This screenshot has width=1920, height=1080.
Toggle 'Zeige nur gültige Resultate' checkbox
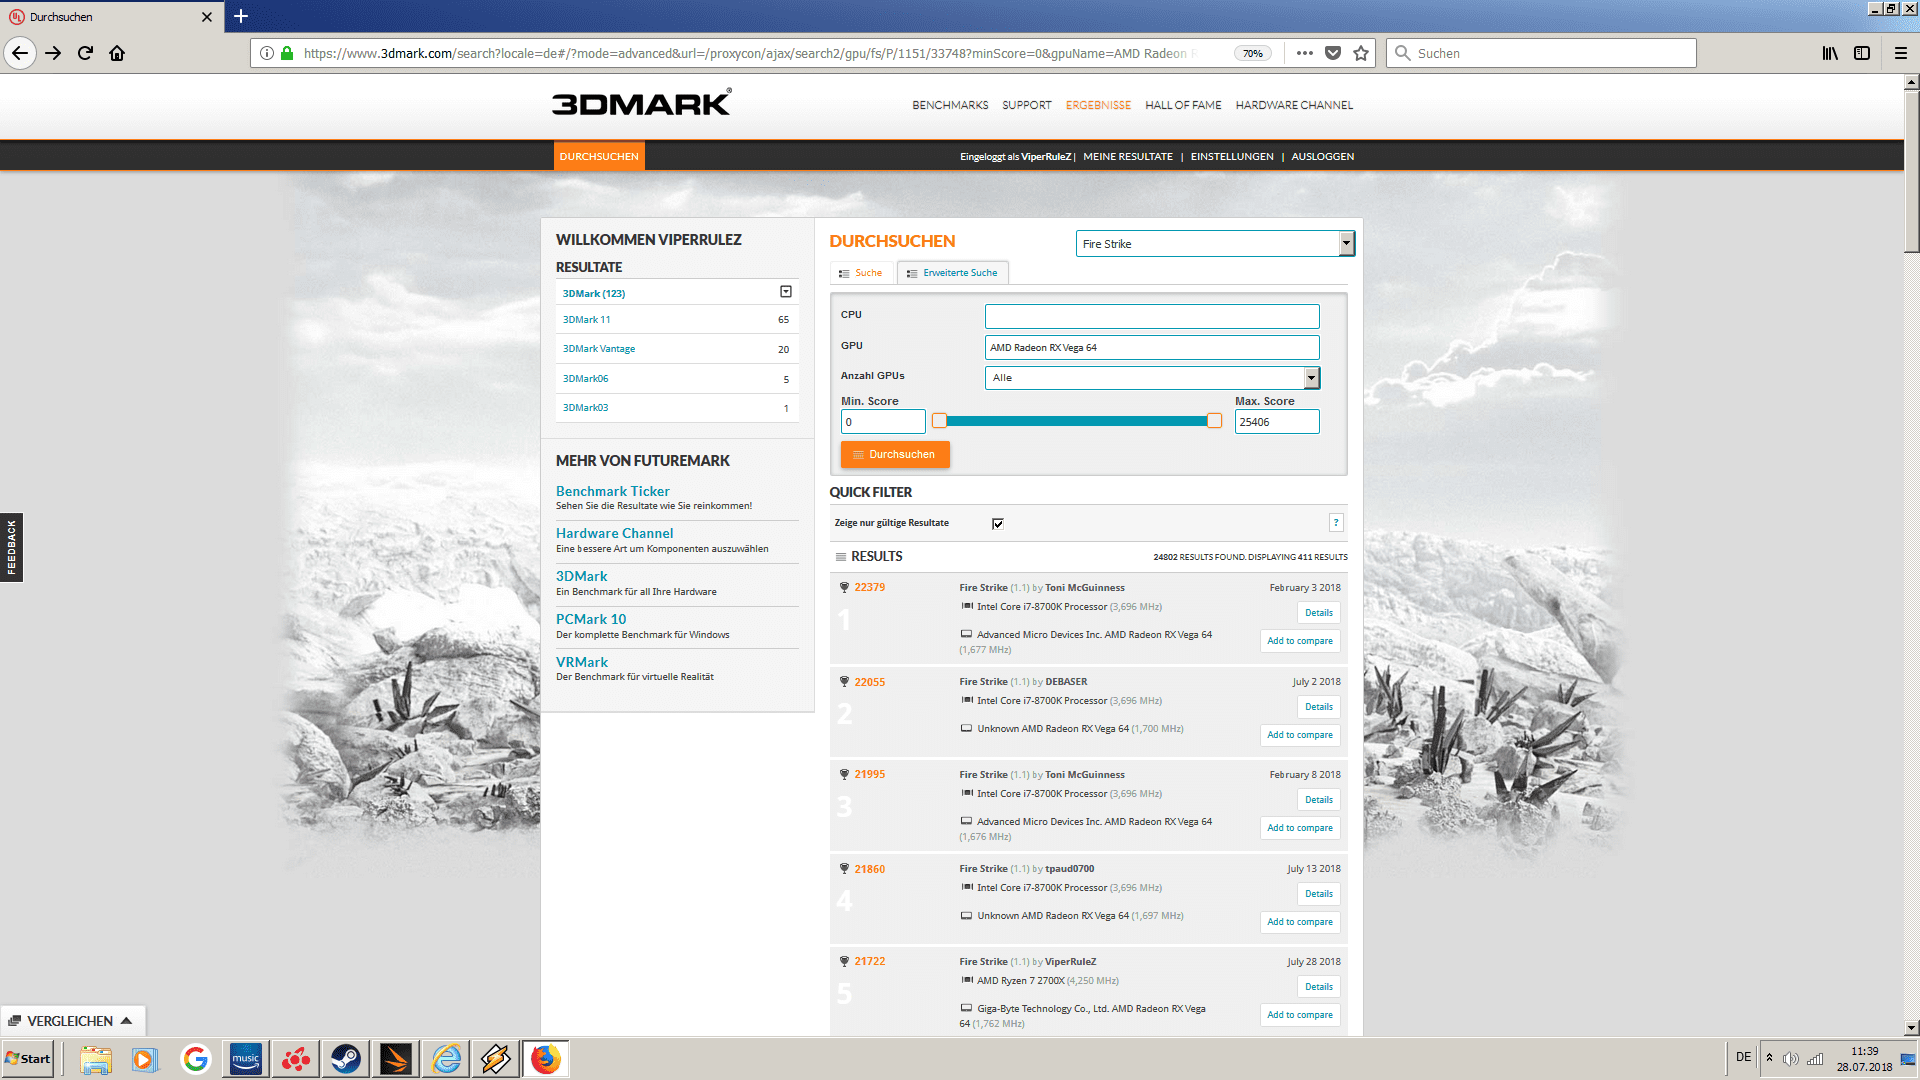click(x=998, y=524)
